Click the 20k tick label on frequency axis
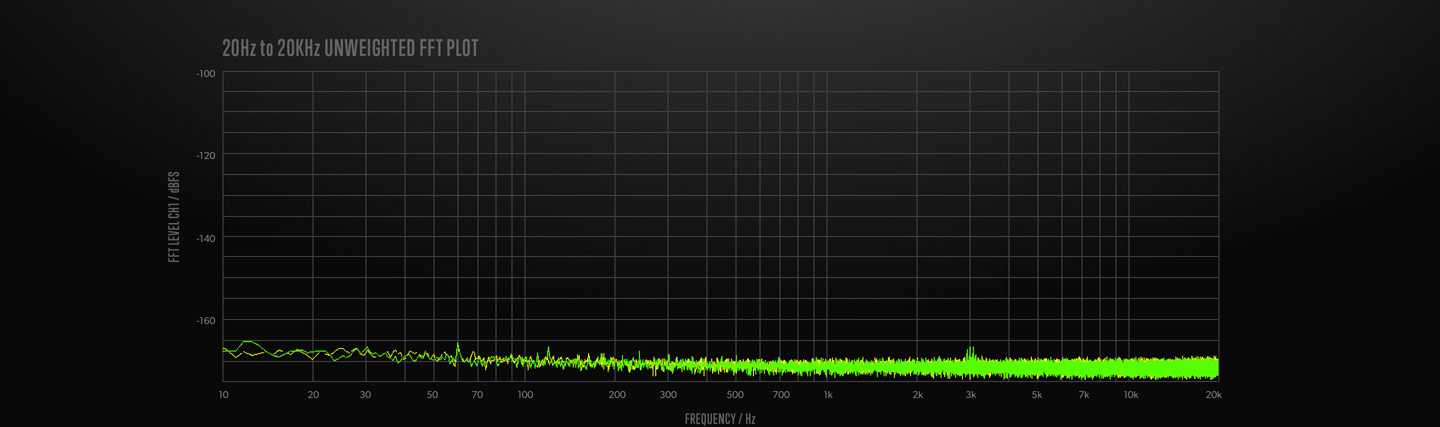 click(x=1213, y=395)
